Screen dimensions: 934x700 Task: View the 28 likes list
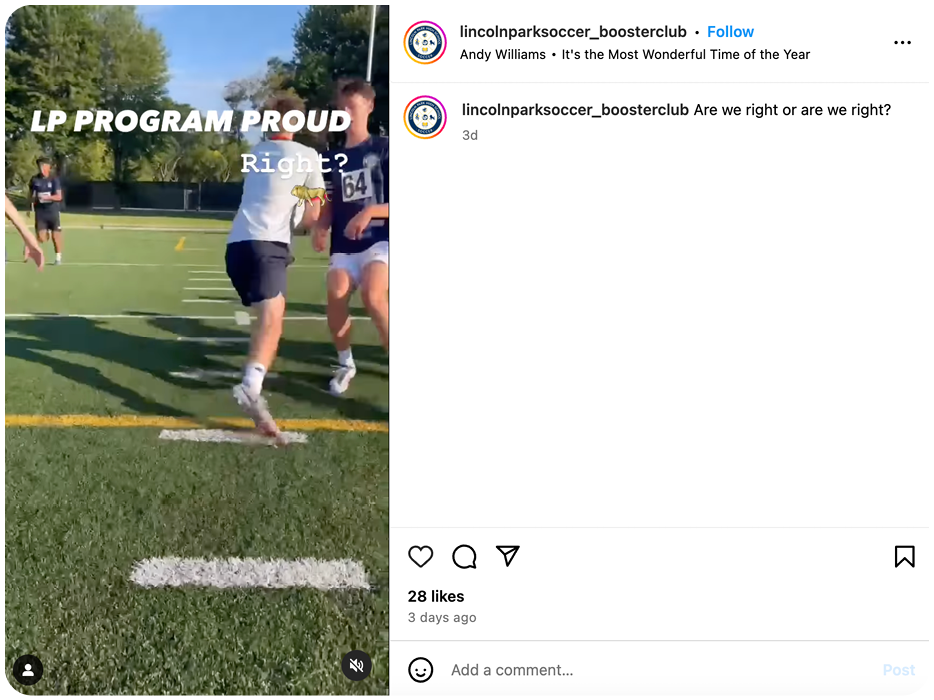(436, 596)
